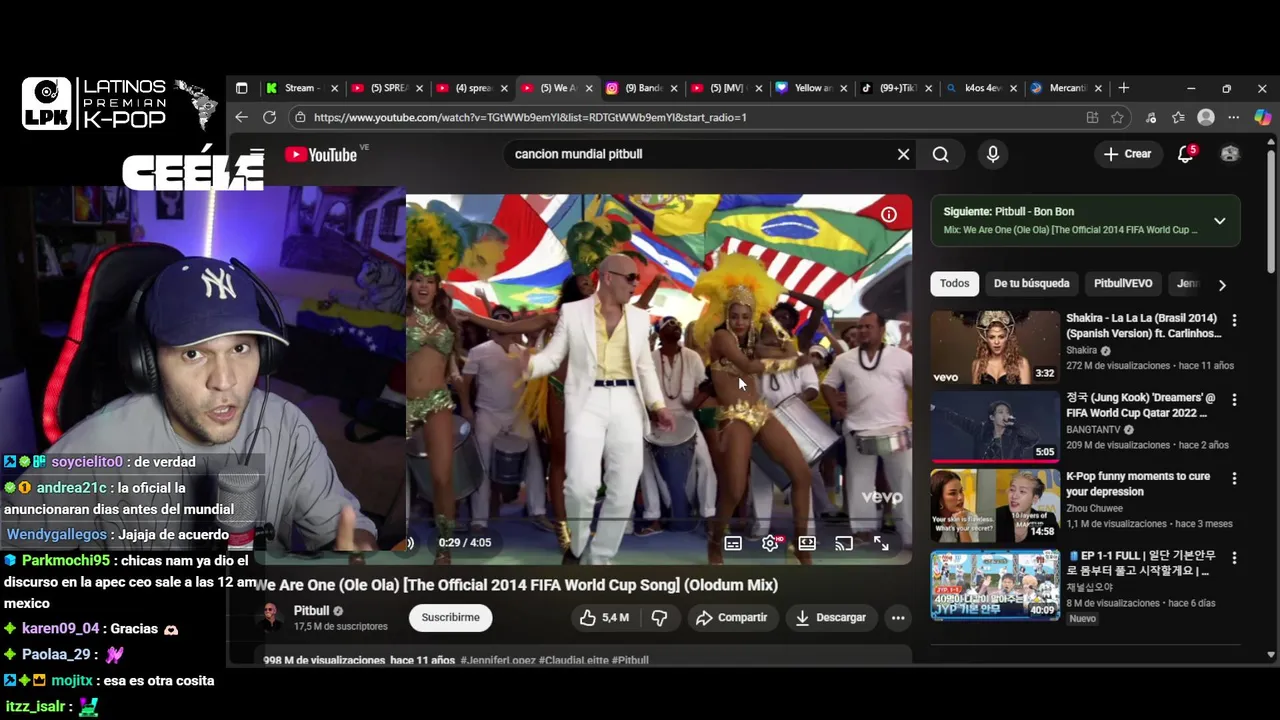Toggle theater mode for the video

(807, 543)
